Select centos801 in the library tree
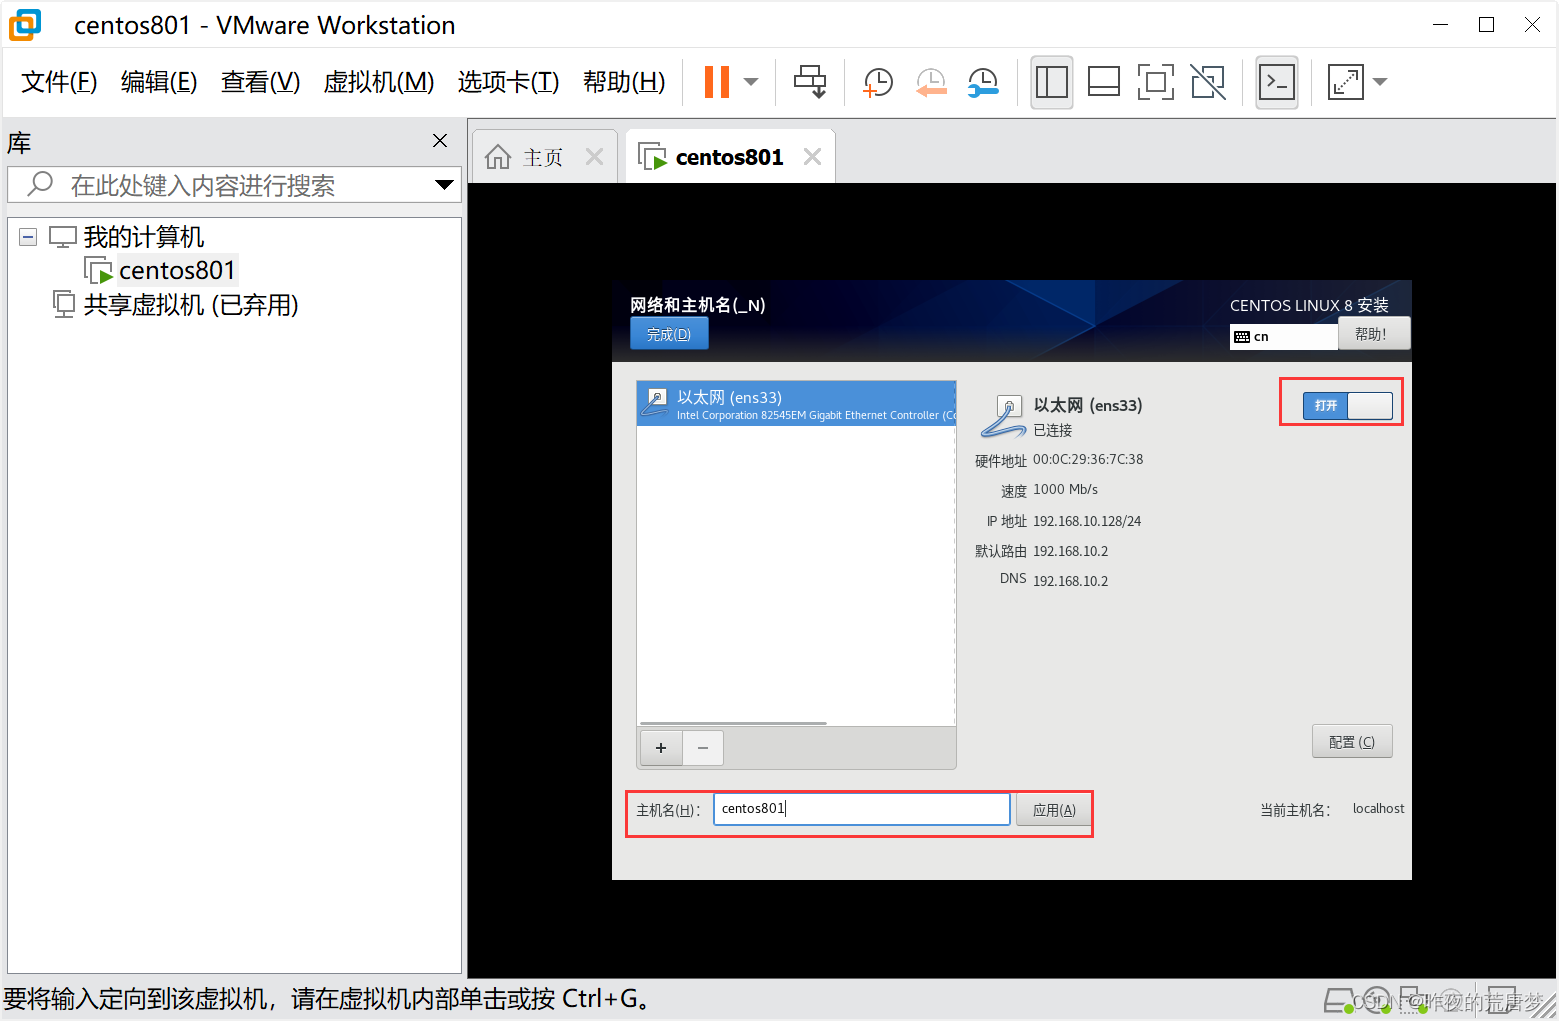This screenshot has height=1021, width=1559. click(177, 270)
